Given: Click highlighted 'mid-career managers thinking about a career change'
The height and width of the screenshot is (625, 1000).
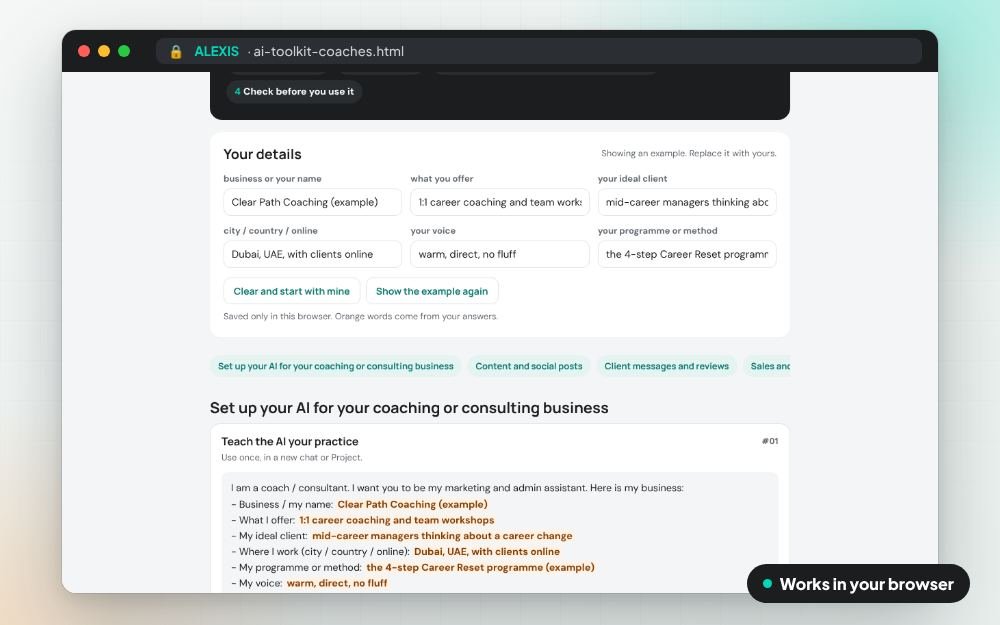Looking at the screenshot, I should (x=442, y=536).
